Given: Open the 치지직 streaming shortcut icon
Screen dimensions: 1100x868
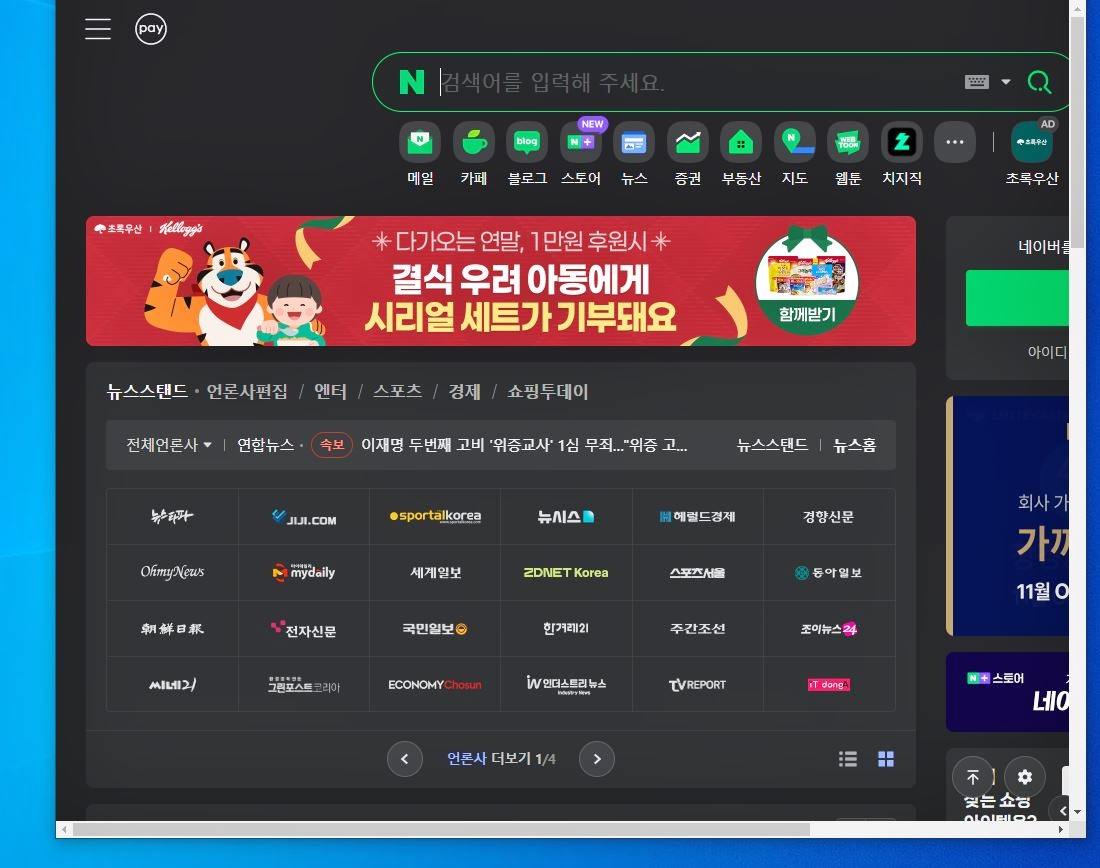Looking at the screenshot, I should (x=901, y=142).
